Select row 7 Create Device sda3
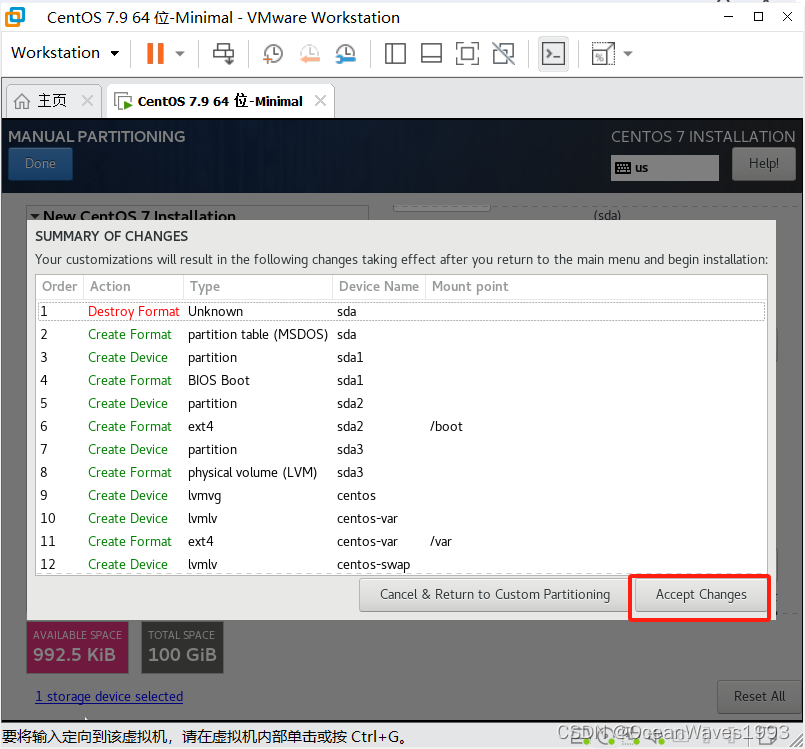805x749 pixels. pos(401,450)
